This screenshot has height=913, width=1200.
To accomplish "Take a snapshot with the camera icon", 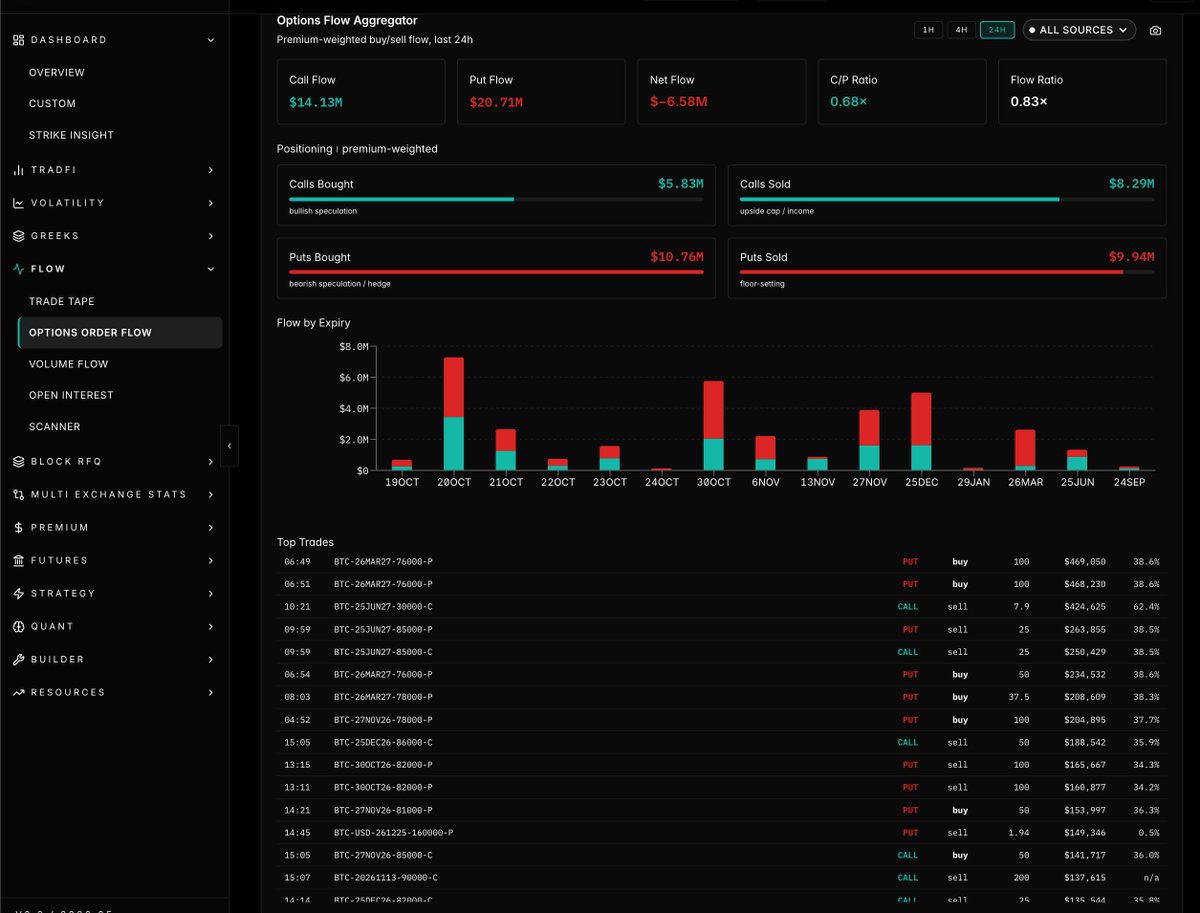I will click(1155, 31).
